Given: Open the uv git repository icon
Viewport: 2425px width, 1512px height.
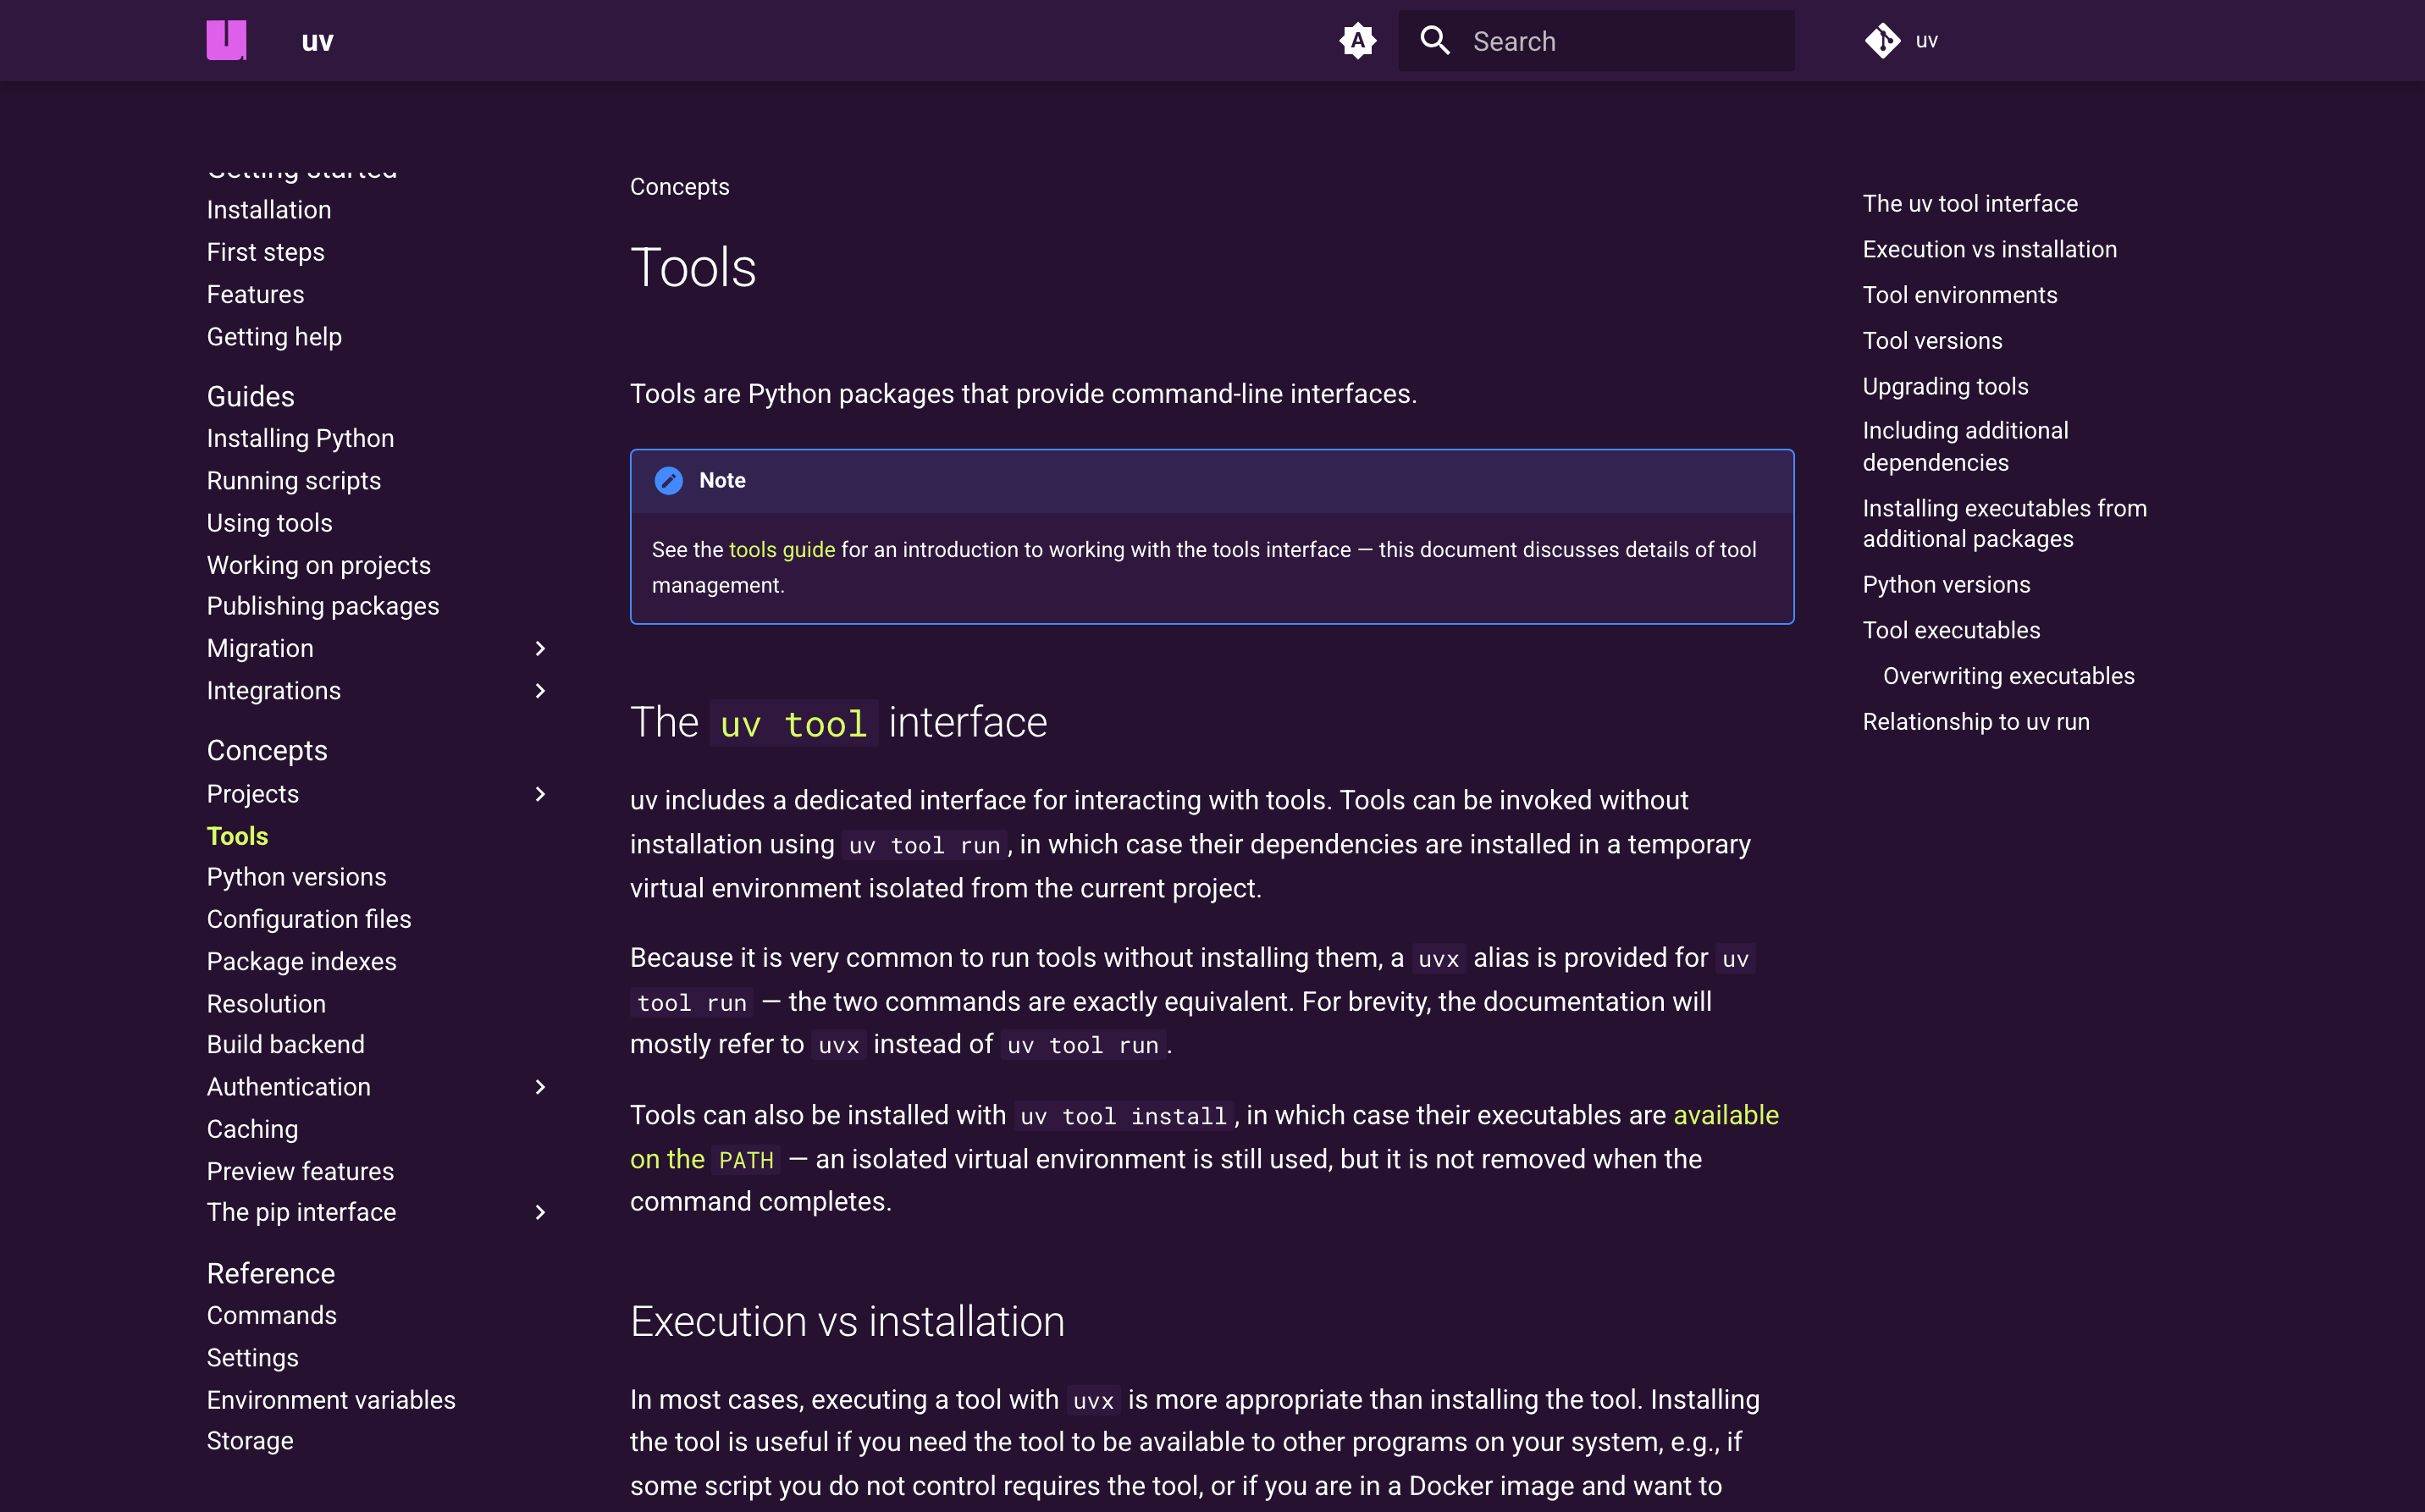Looking at the screenshot, I should (x=1882, y=41).
